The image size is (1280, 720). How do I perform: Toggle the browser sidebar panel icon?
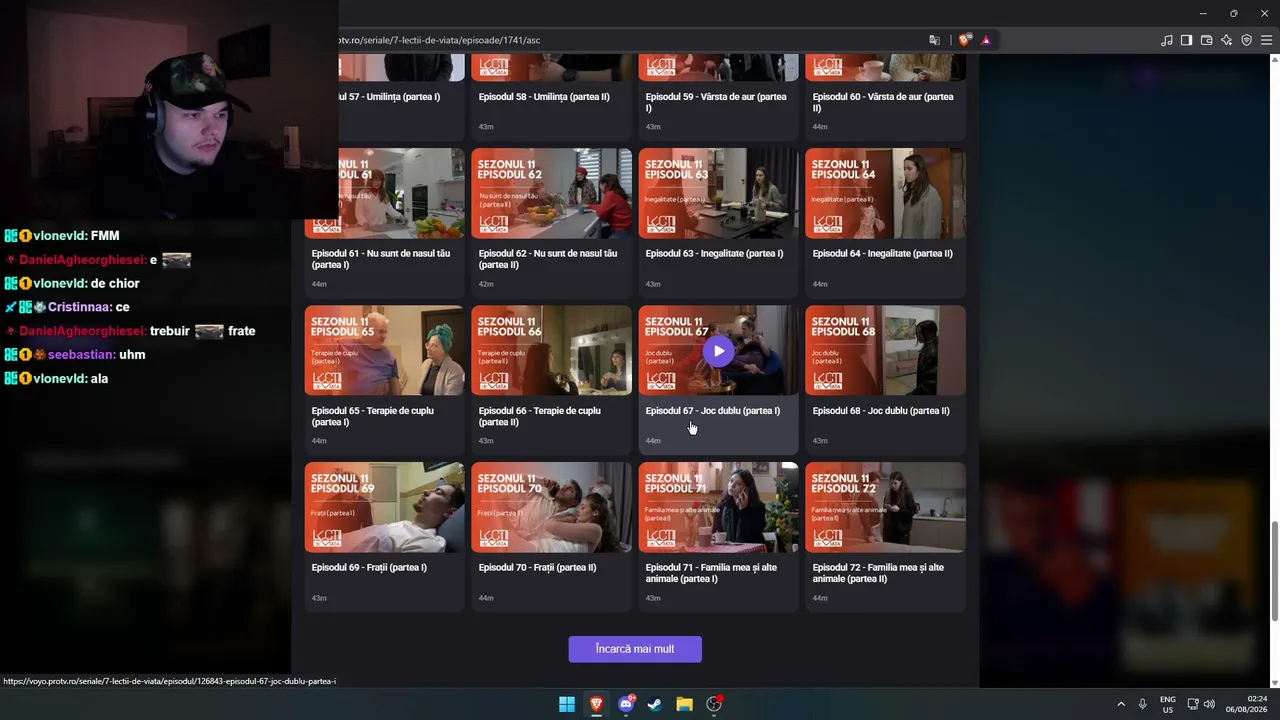[x=1186, y=40]
